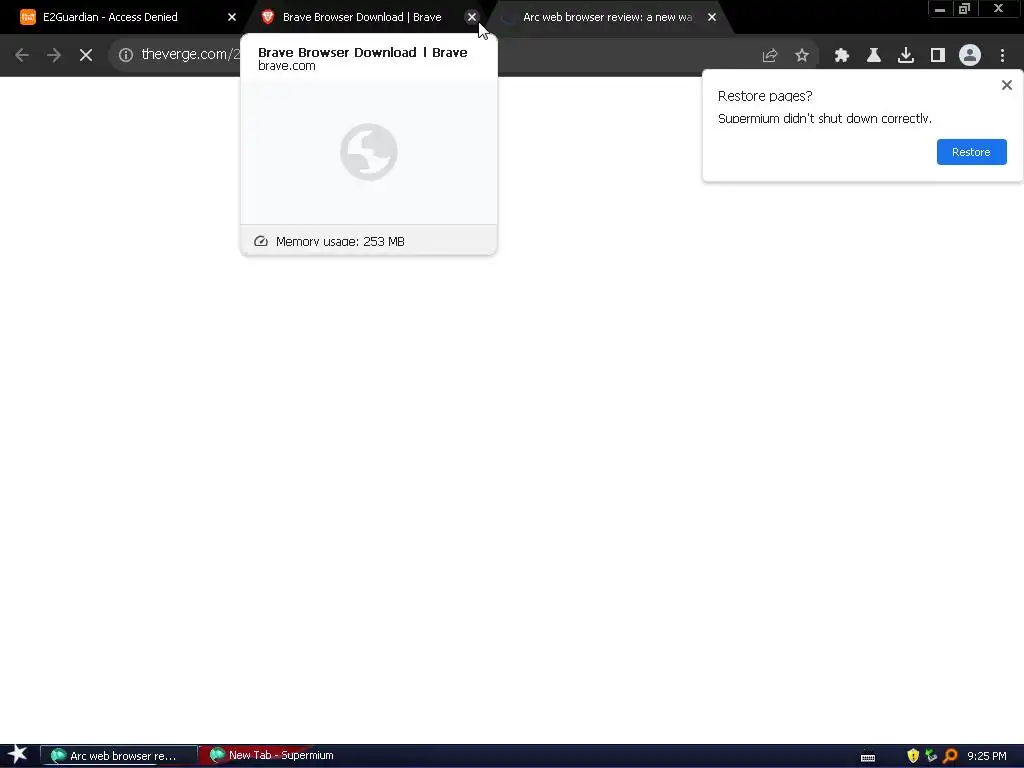Click the yellow shield tray icon
Image resolution: width=1024 pixels, height=768 pixels.
point(913,756)
